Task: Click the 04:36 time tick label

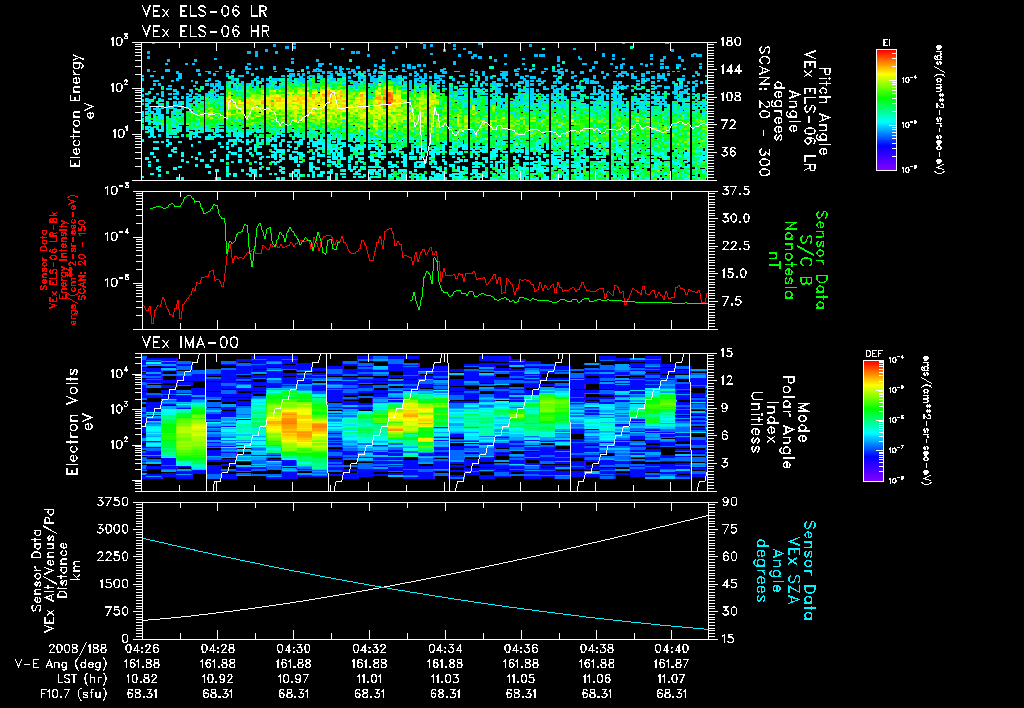Action: click(x=520, y=649)
